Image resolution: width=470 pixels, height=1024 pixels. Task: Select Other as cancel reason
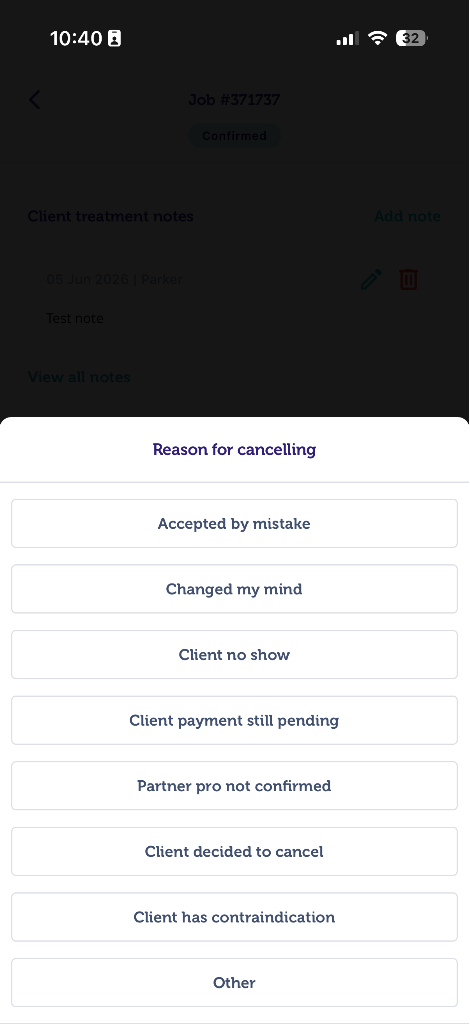coord(234,983)
